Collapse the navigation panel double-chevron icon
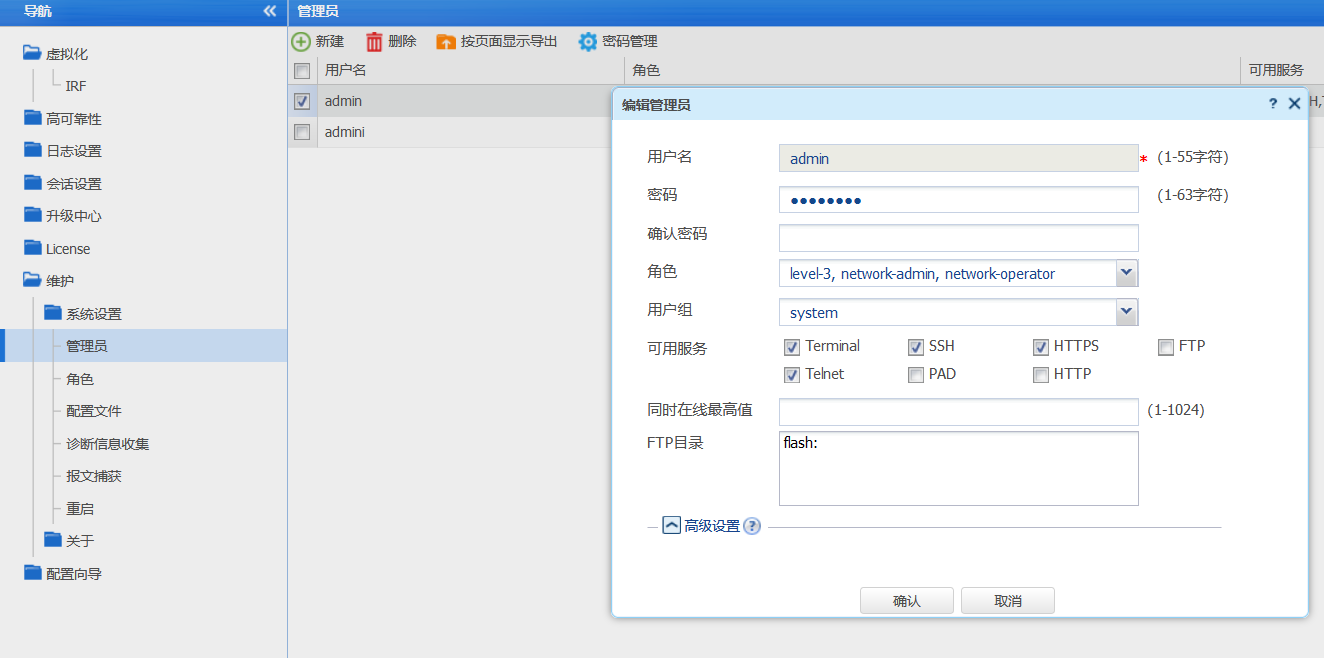The width and height of the screenshot is (1324, 658). click(x=269, y=11)
